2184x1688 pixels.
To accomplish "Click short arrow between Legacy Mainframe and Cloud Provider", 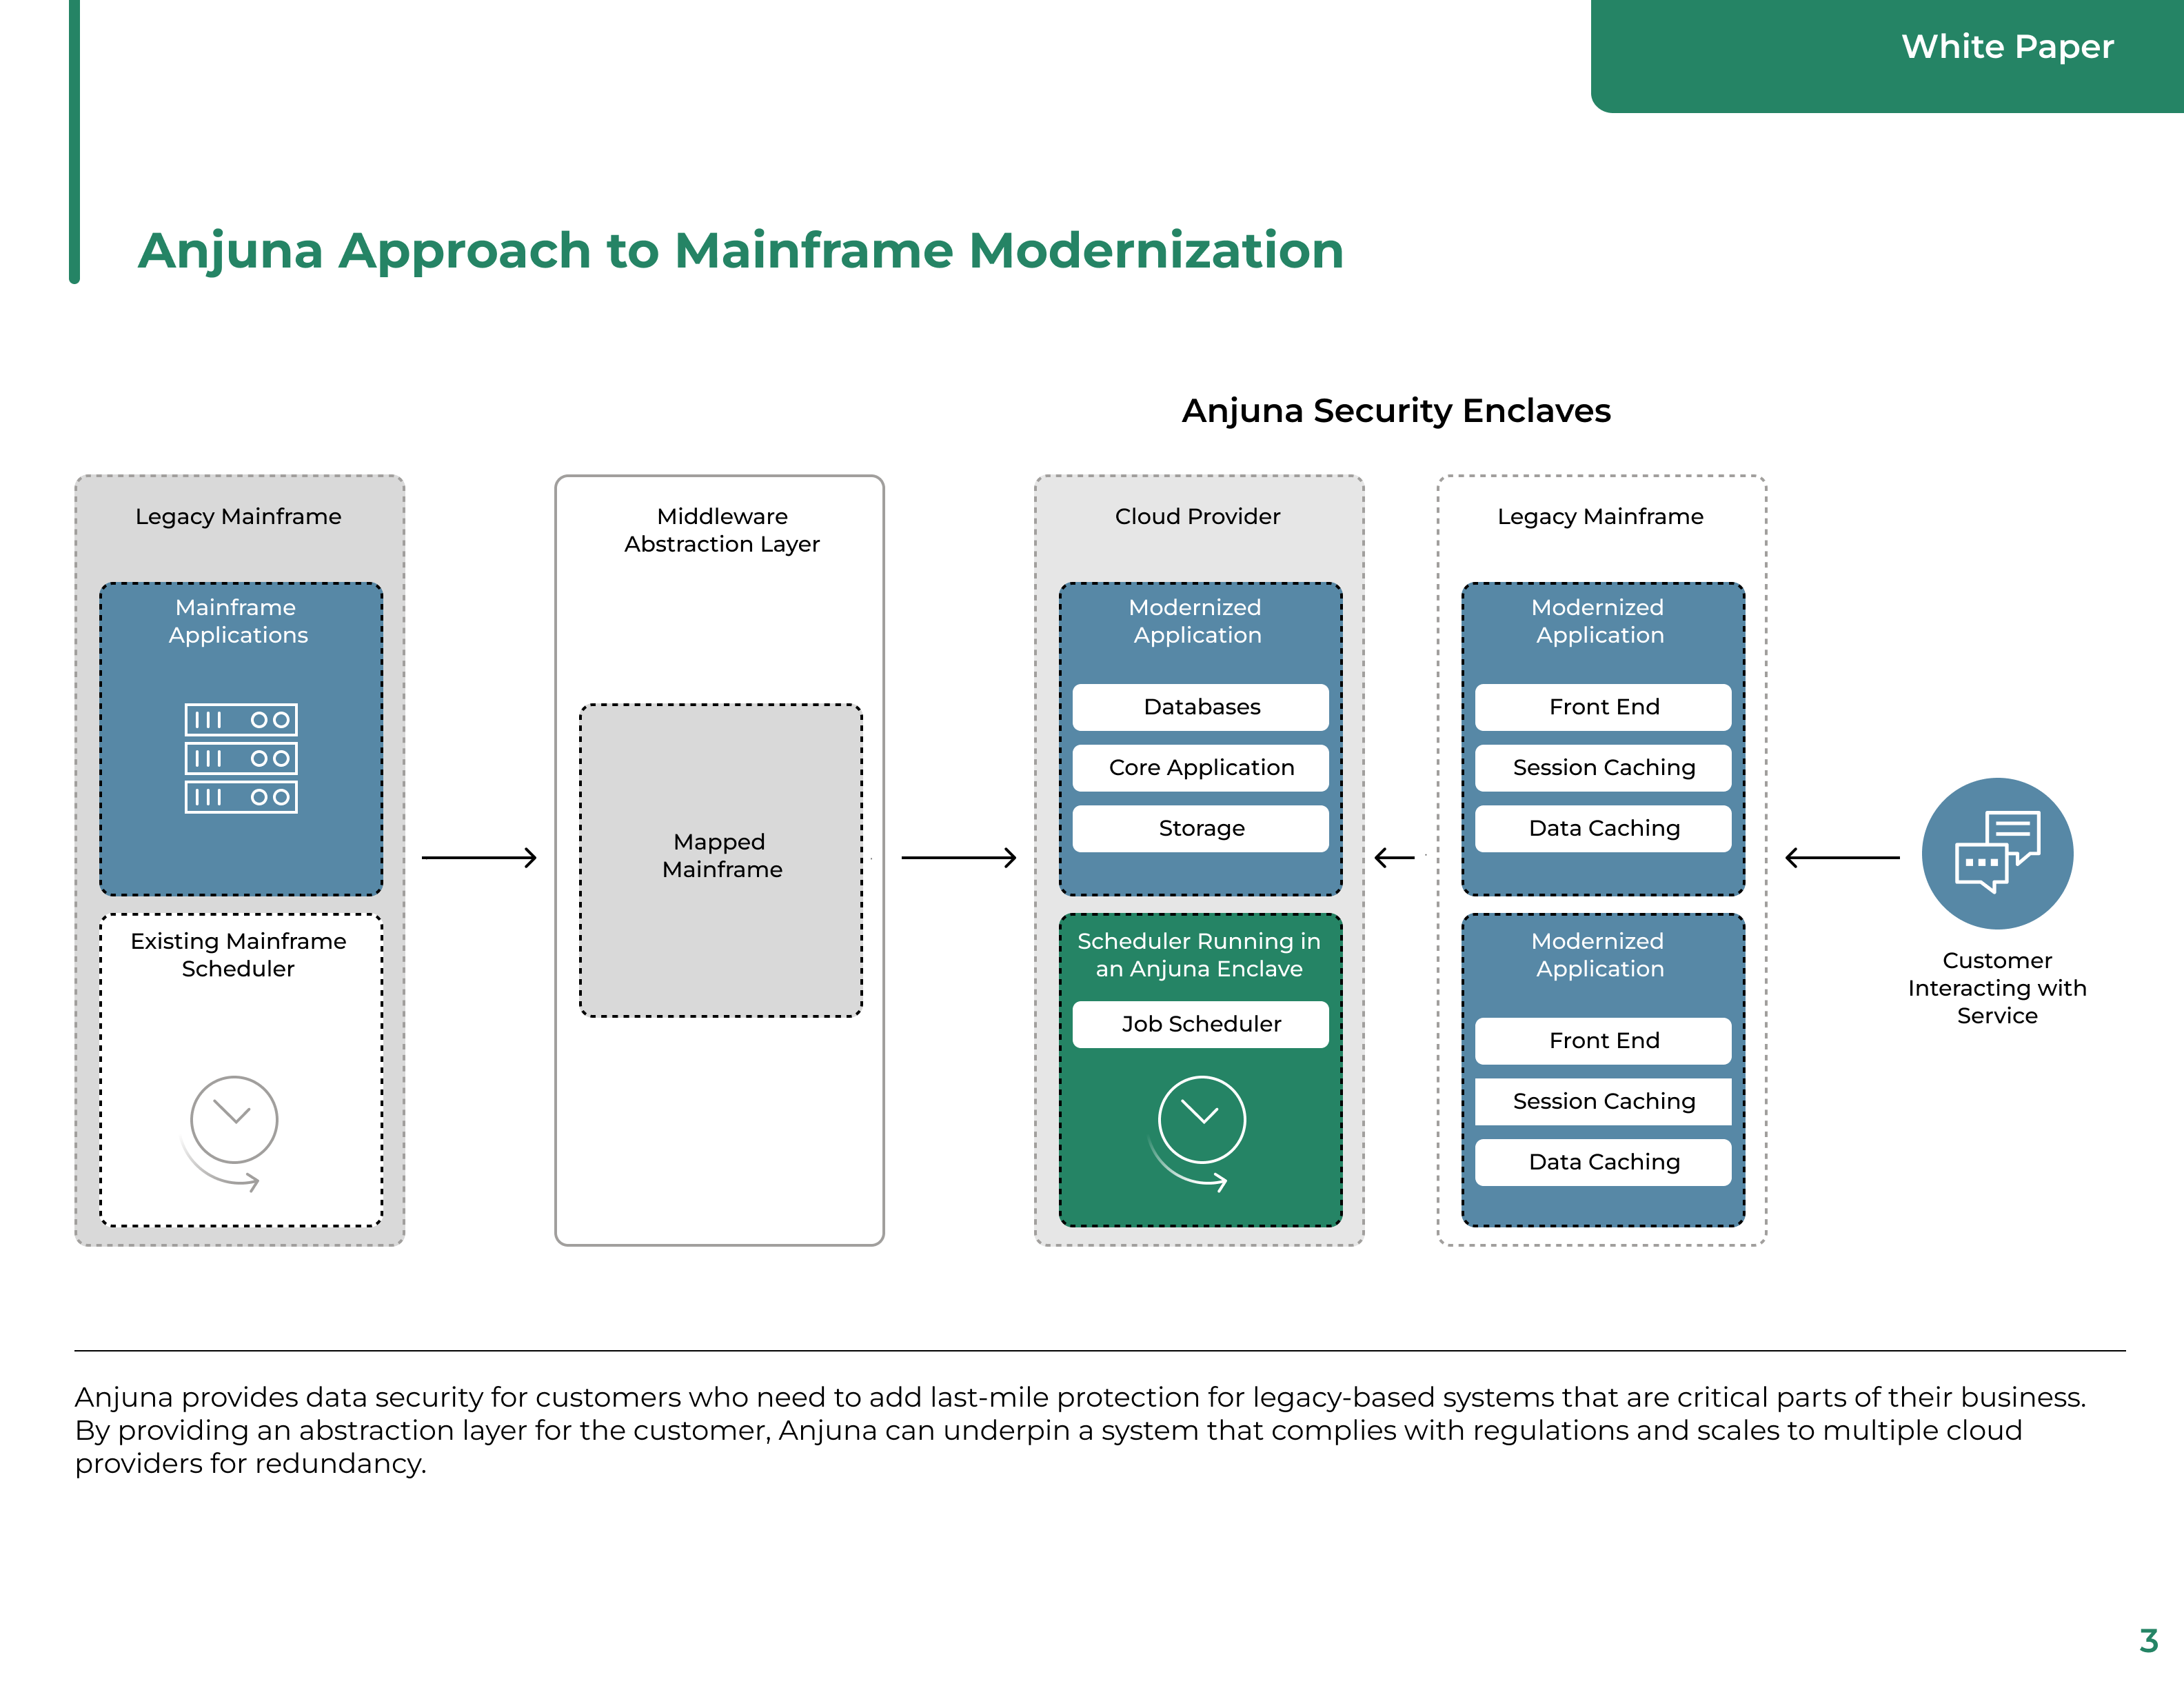I will pyautogui.click(x=1395, y=857).
